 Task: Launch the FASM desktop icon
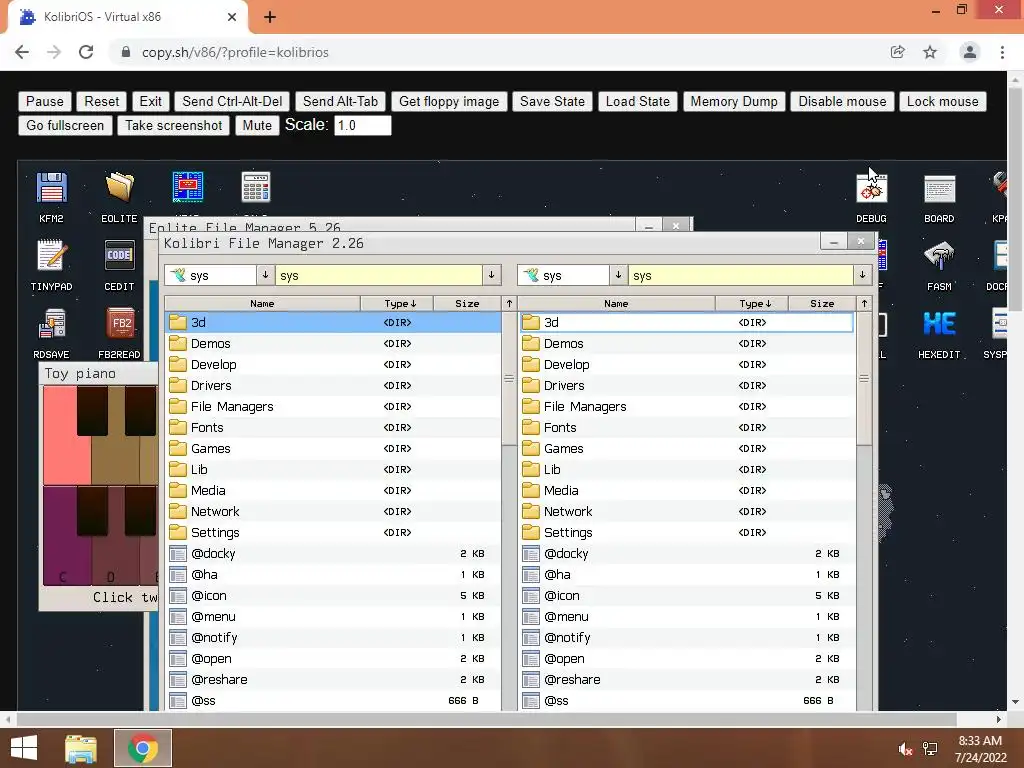pos(939,264)
